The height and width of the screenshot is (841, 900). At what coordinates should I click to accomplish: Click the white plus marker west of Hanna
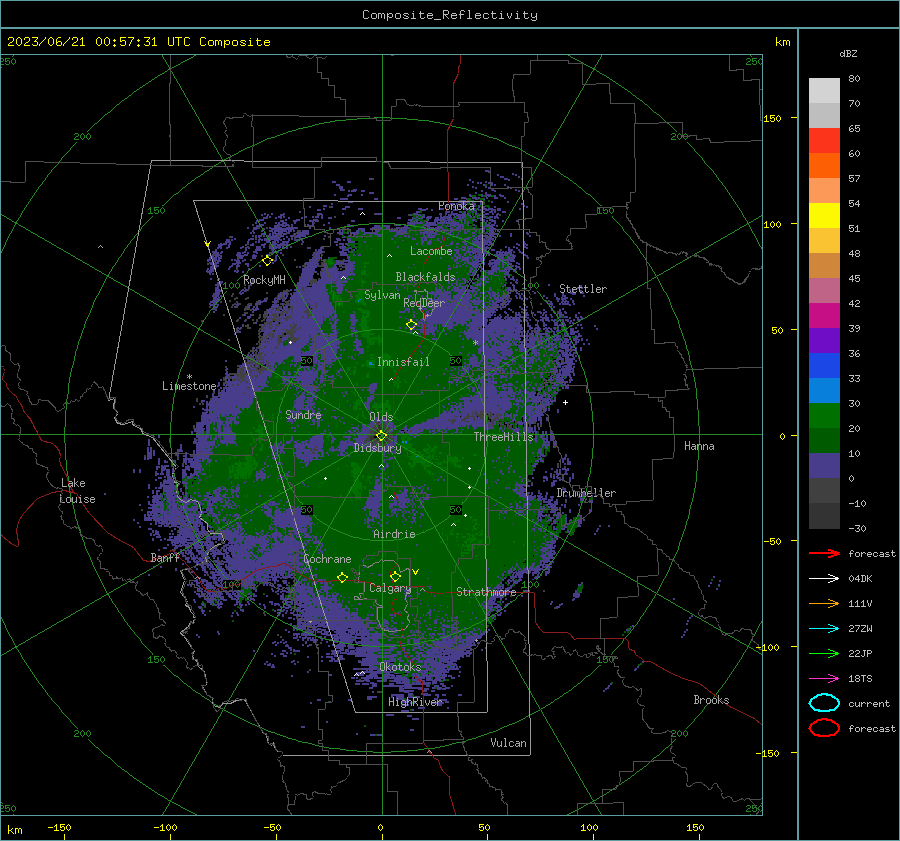(x=565, y=402)
